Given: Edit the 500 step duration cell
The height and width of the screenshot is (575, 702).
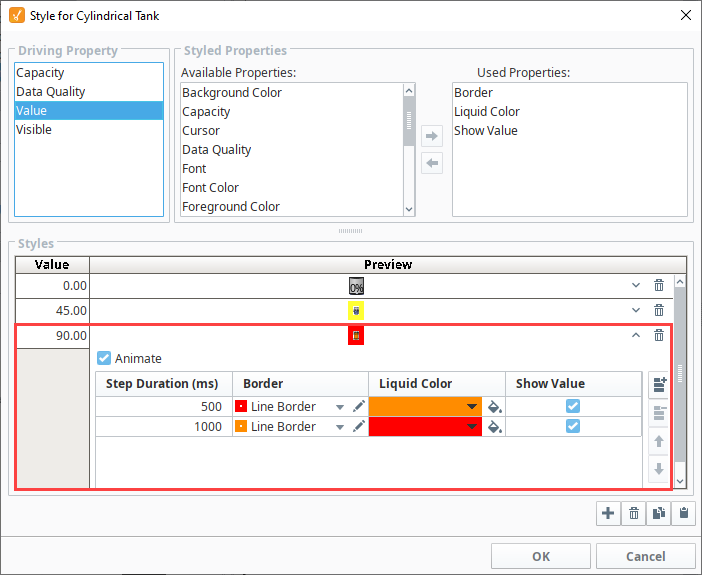Looking at the screenshot, I should tap(164, 407).
